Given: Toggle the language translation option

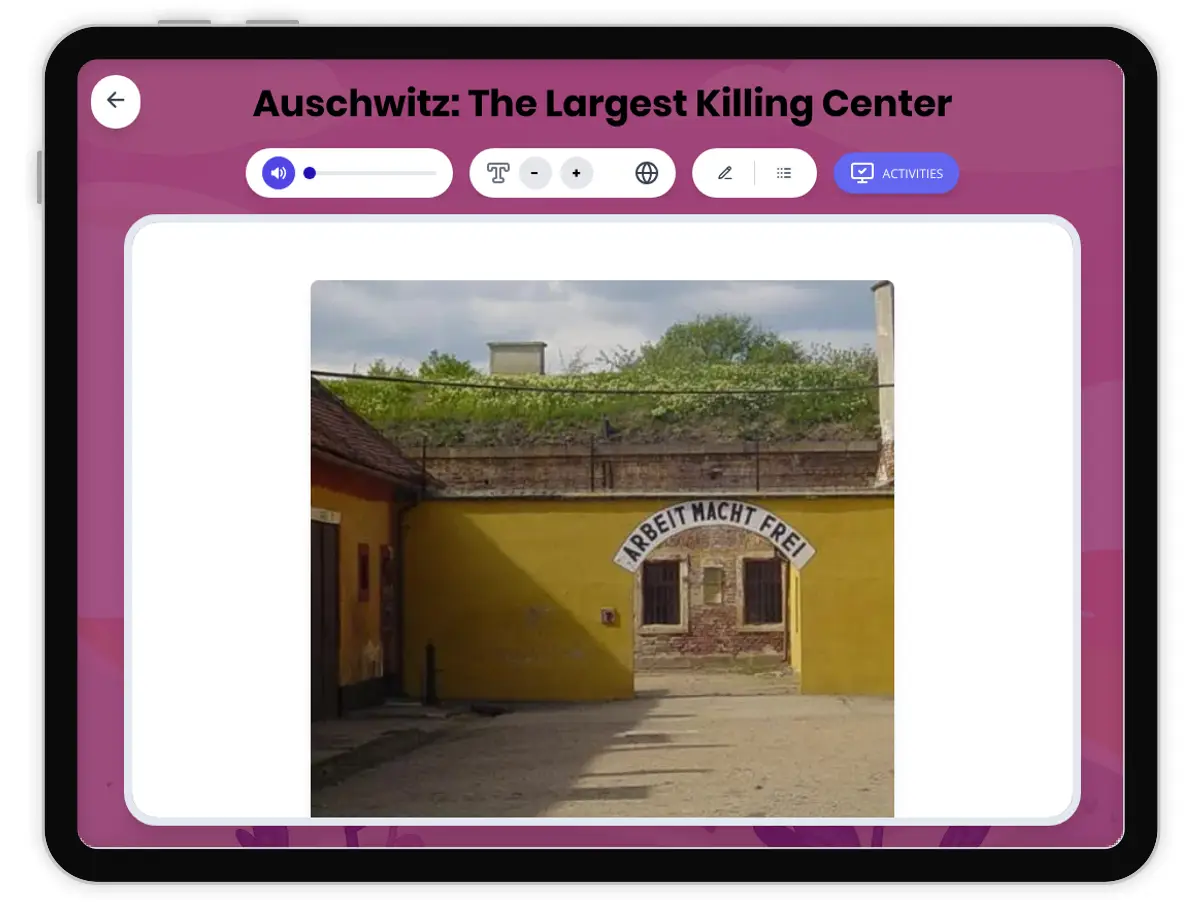Looking at the screenshot, I should (647, 172).
